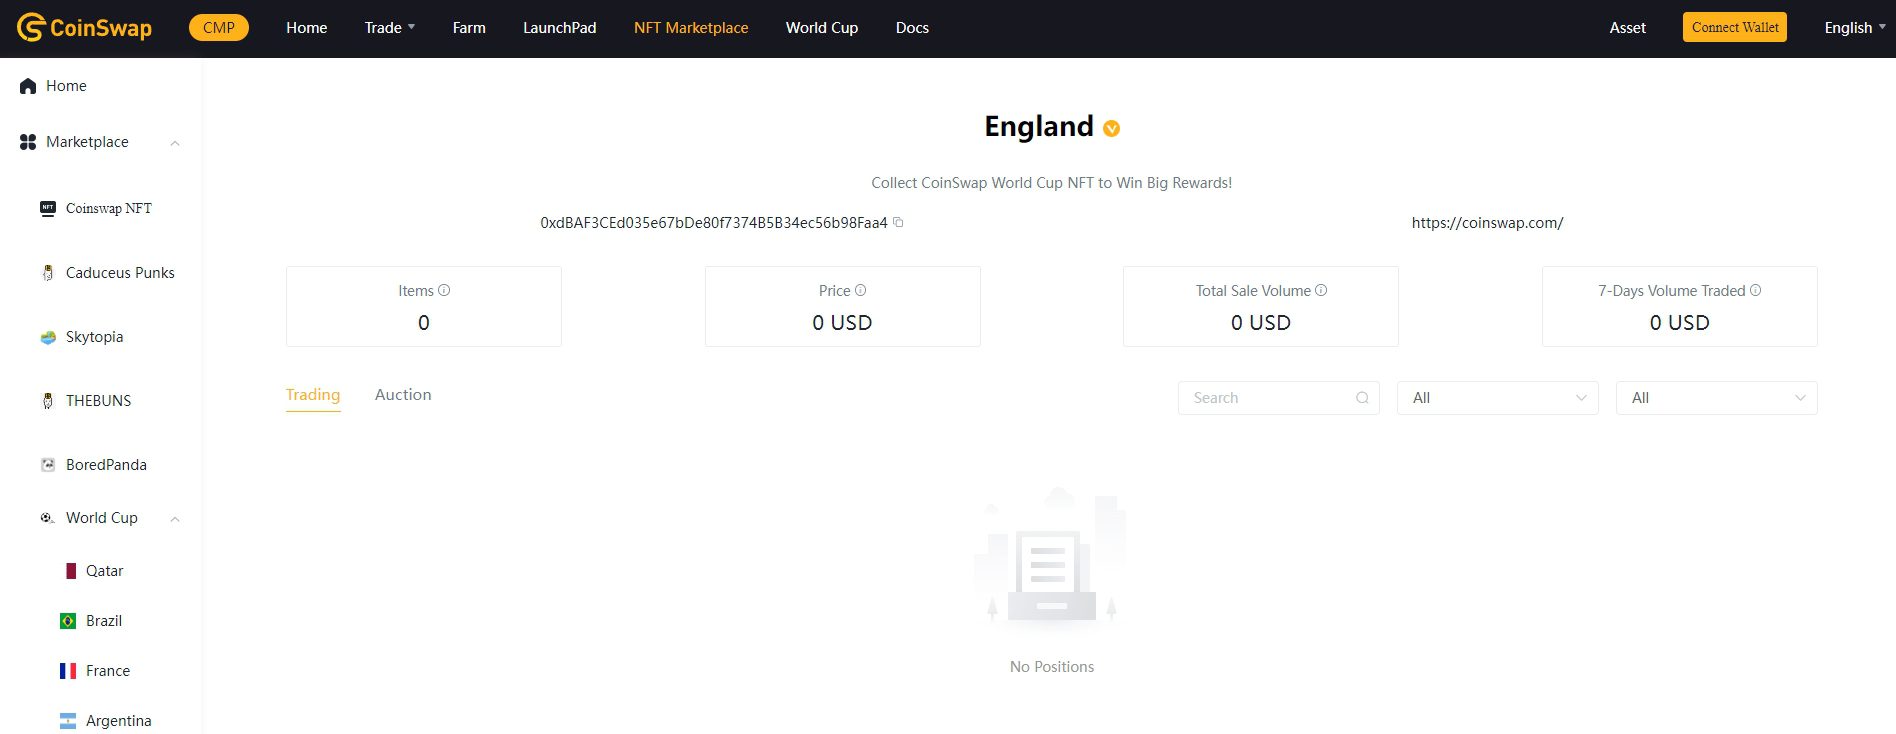Viewport: 1896px width, 734px height.
Task: Open the LaunchPad menu item
Action: point(559,28)
